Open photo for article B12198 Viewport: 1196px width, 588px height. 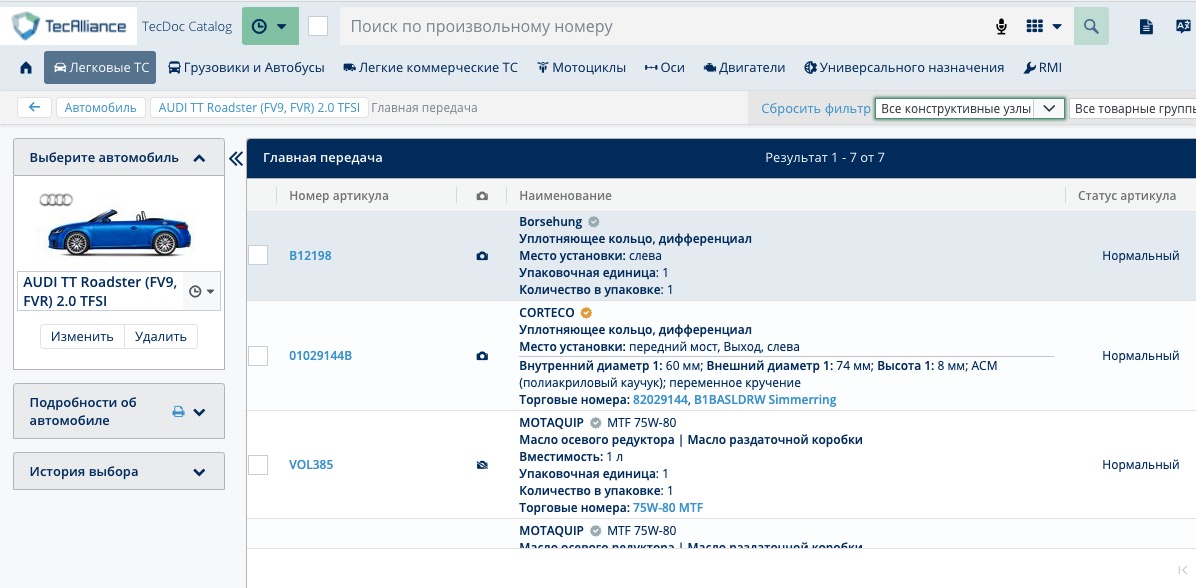pos(482,256)
